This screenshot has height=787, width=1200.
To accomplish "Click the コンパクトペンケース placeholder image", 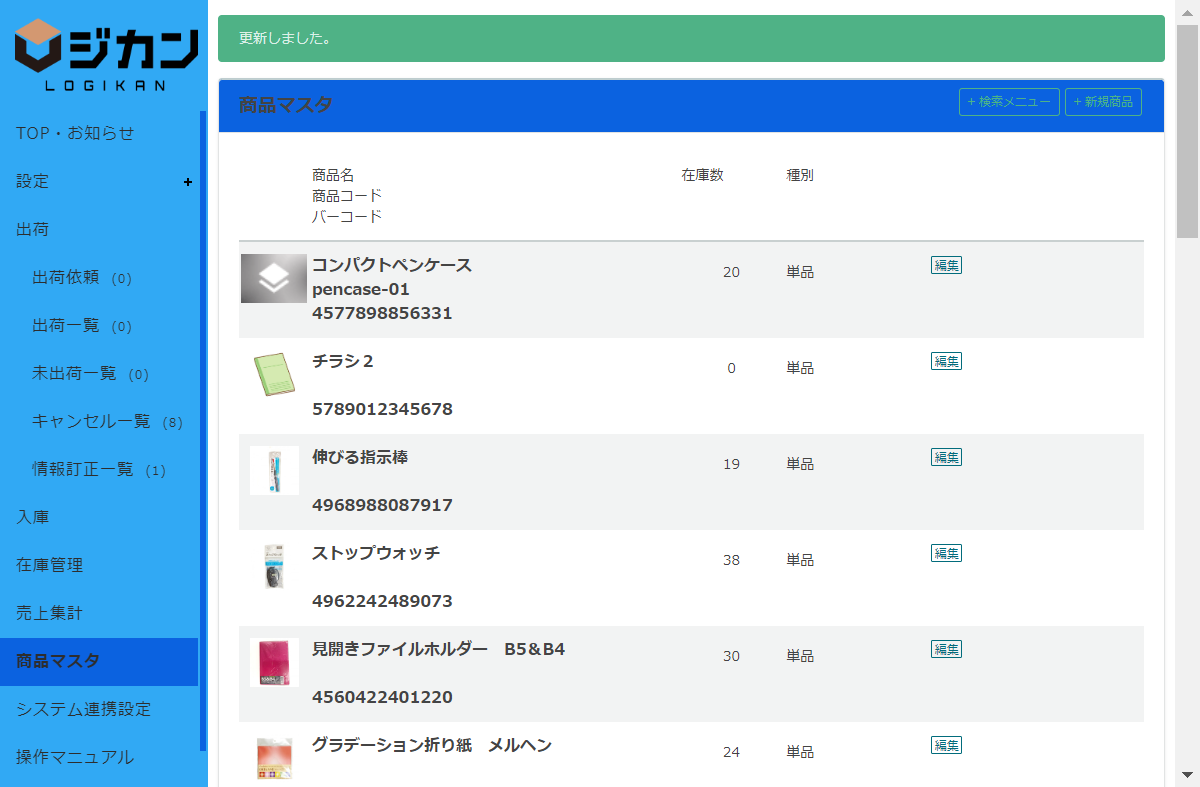I will [x=274, y=279].
